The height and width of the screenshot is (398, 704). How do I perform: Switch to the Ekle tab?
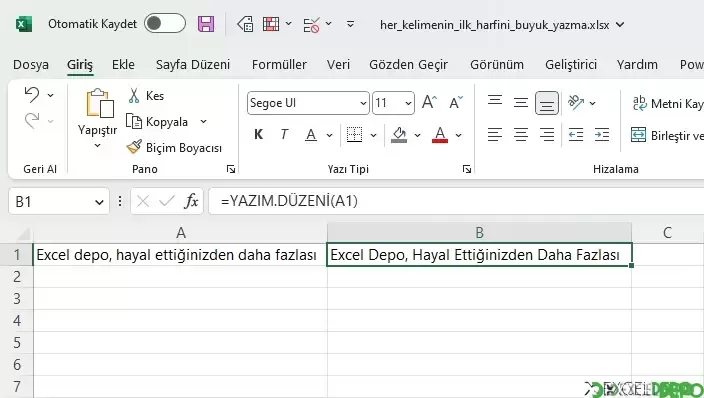point(123,65)
